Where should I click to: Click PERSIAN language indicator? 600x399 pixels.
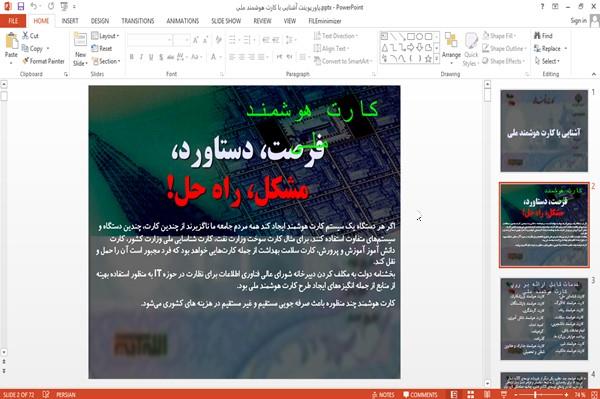[x=66, y=394]
